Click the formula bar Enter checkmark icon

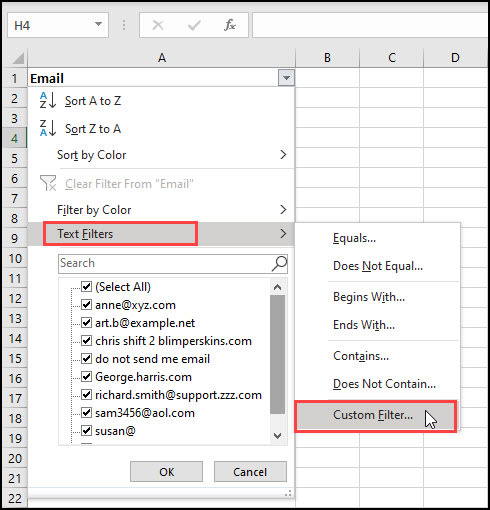tap(194, 25)
